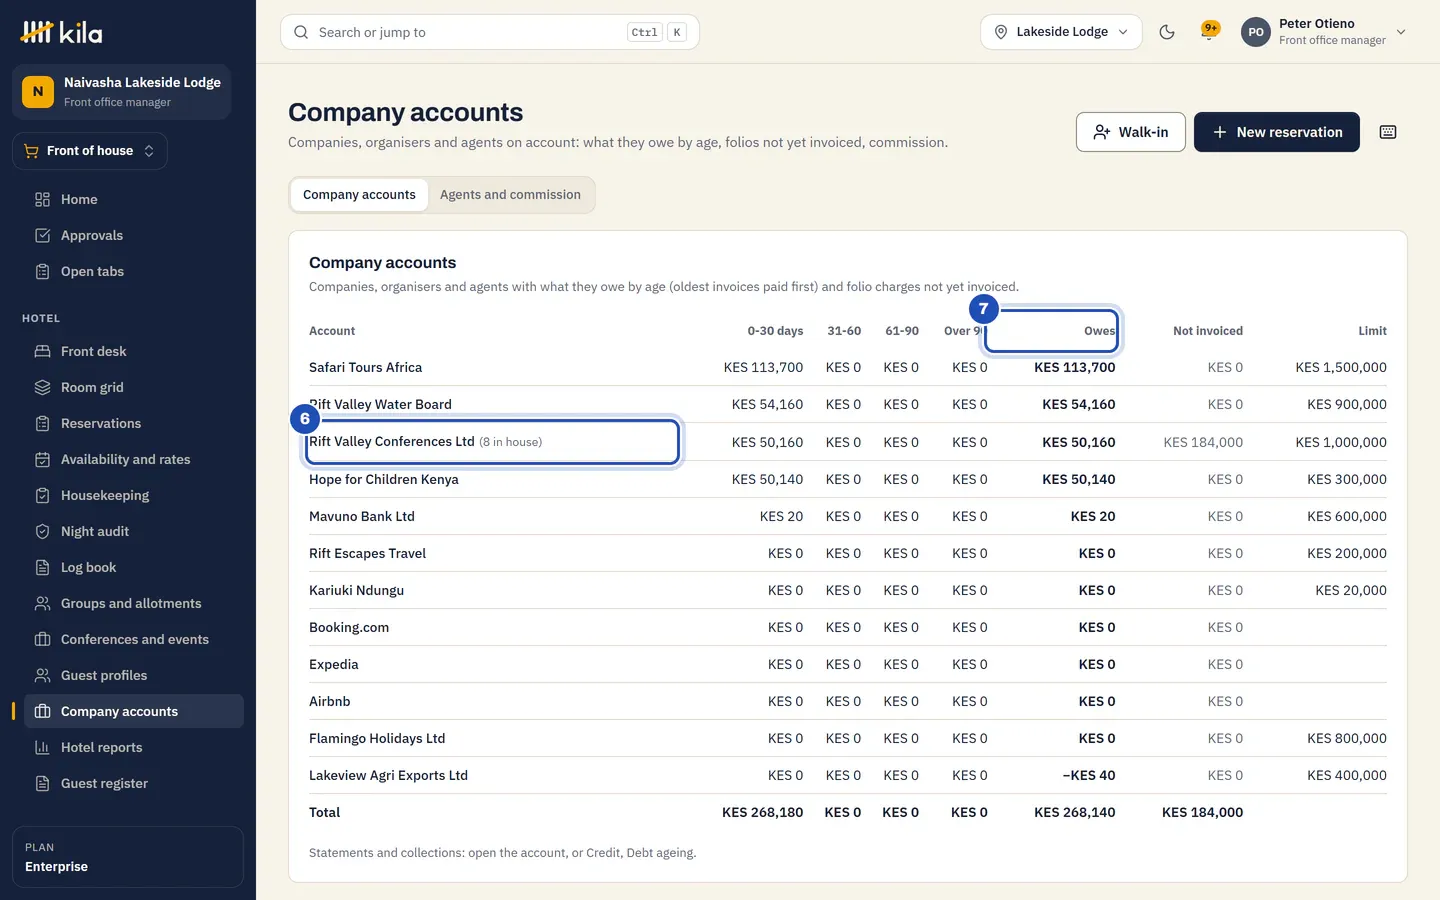
Task: Click the Kila logo
Action: (61, 32)
